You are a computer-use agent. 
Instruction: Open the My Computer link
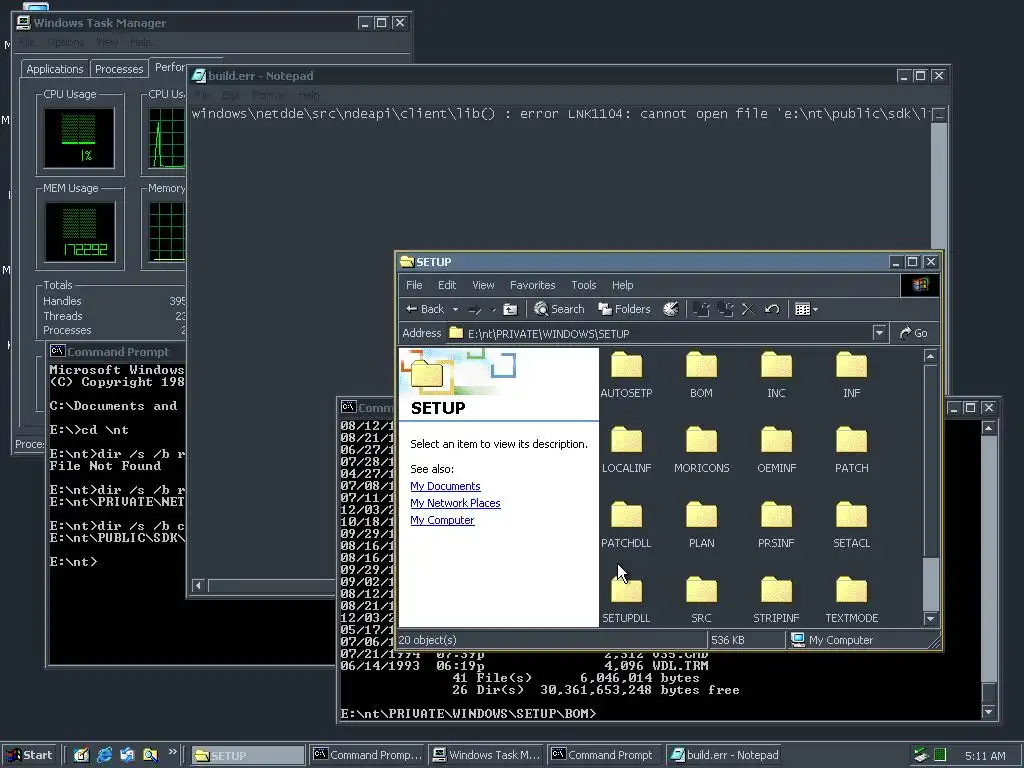[x=442, y=520]
